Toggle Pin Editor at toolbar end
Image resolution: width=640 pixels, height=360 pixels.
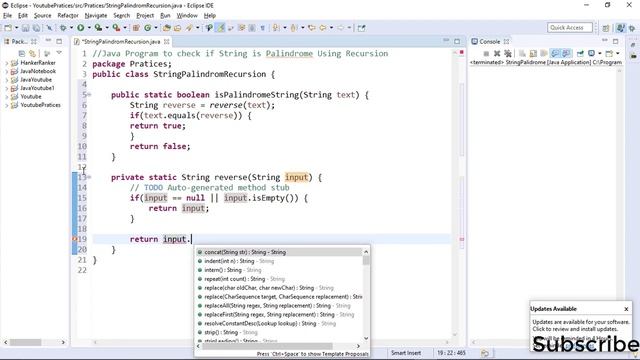(362, 28)
